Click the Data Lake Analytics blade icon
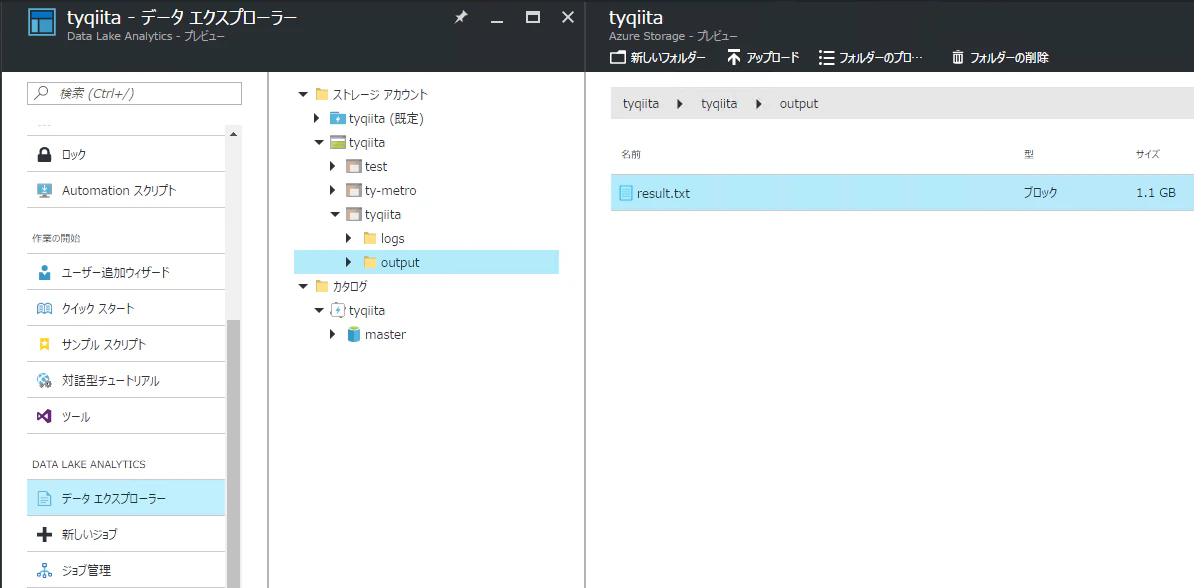Viewport: 1194px width, 588px height. (42, 22)
